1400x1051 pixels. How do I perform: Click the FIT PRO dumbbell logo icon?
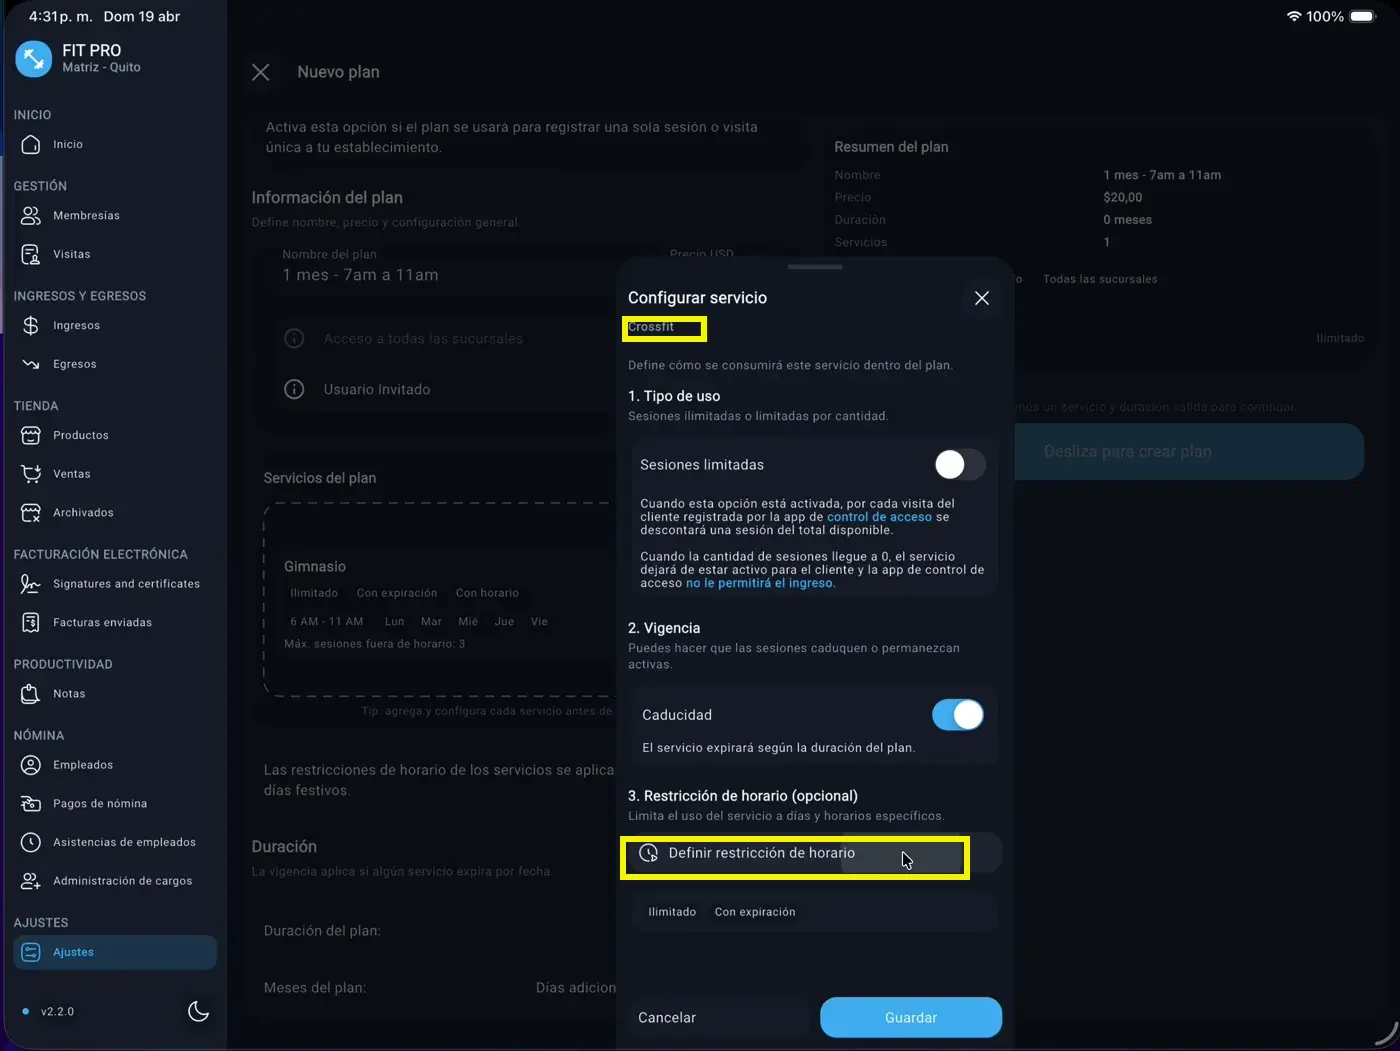33,59
